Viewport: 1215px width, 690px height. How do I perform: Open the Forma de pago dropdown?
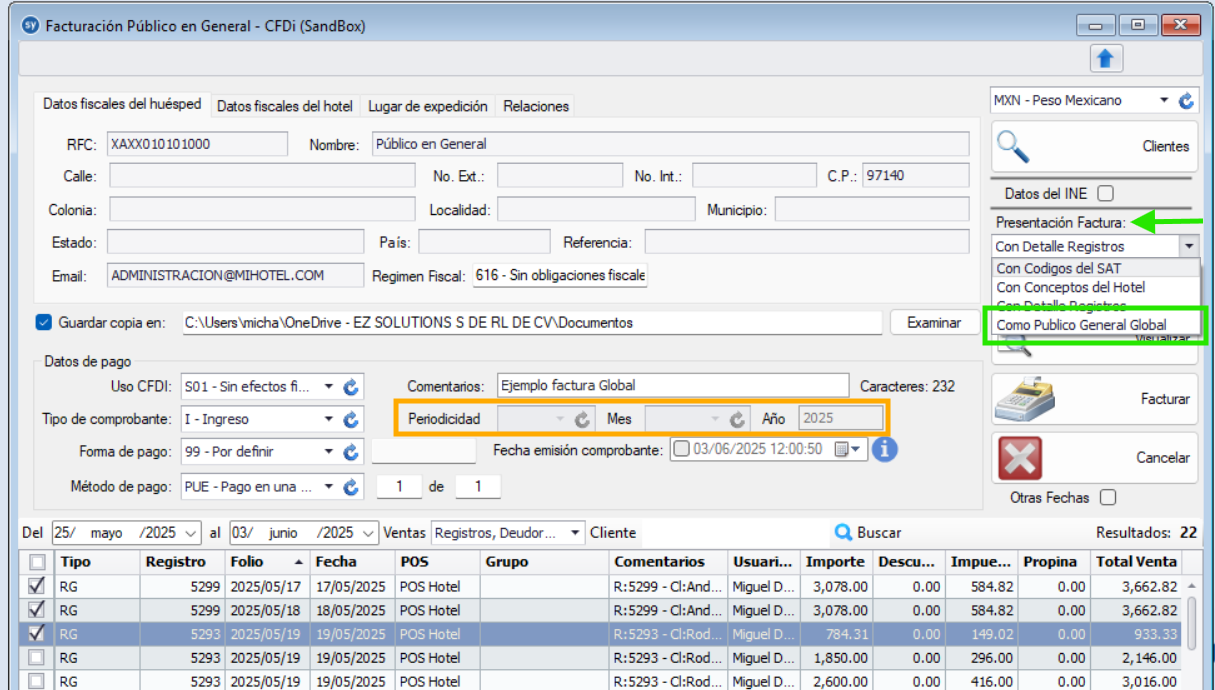point(328,452)
